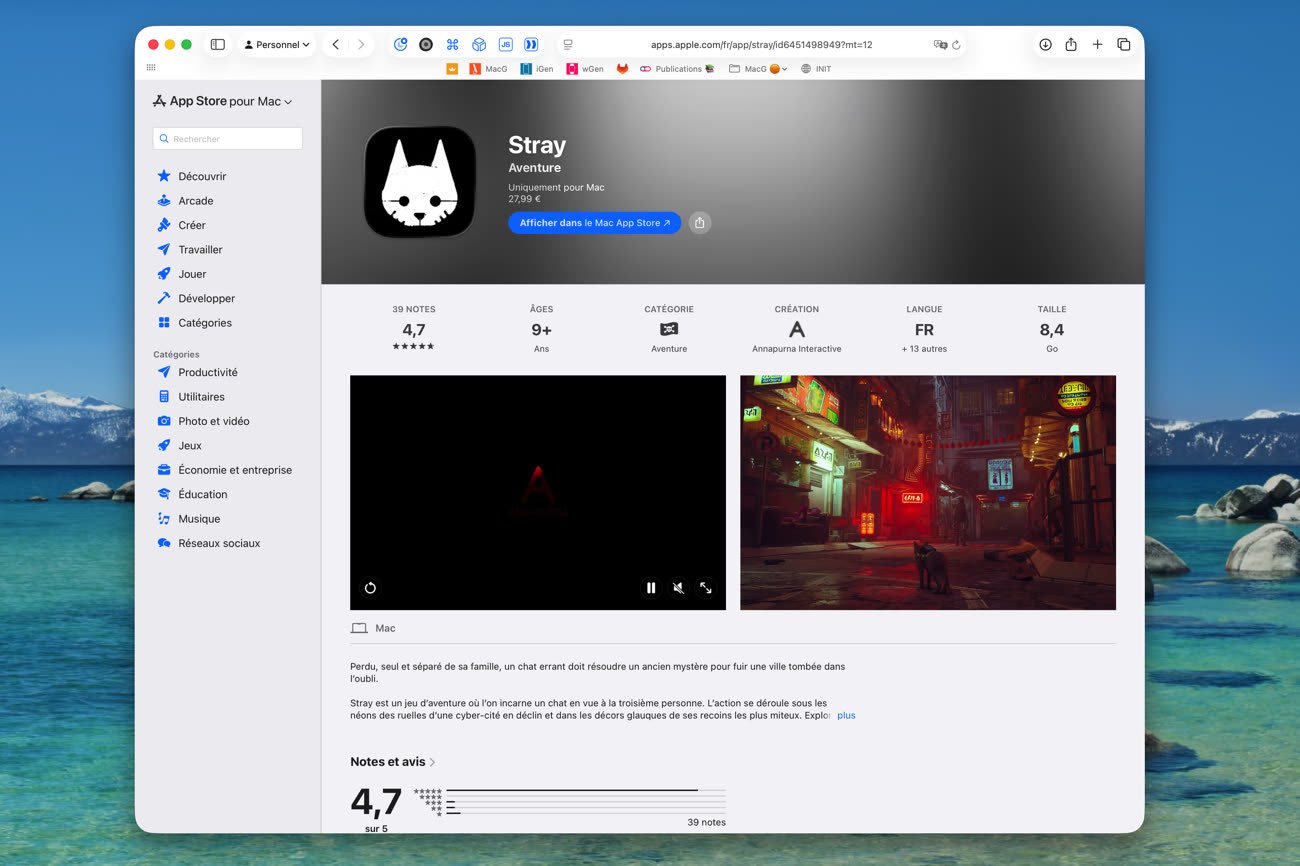Select Arcade in the sidebar
This screenshot has height=866, width=1300.
pyautogui.click(x=195, y=201)
